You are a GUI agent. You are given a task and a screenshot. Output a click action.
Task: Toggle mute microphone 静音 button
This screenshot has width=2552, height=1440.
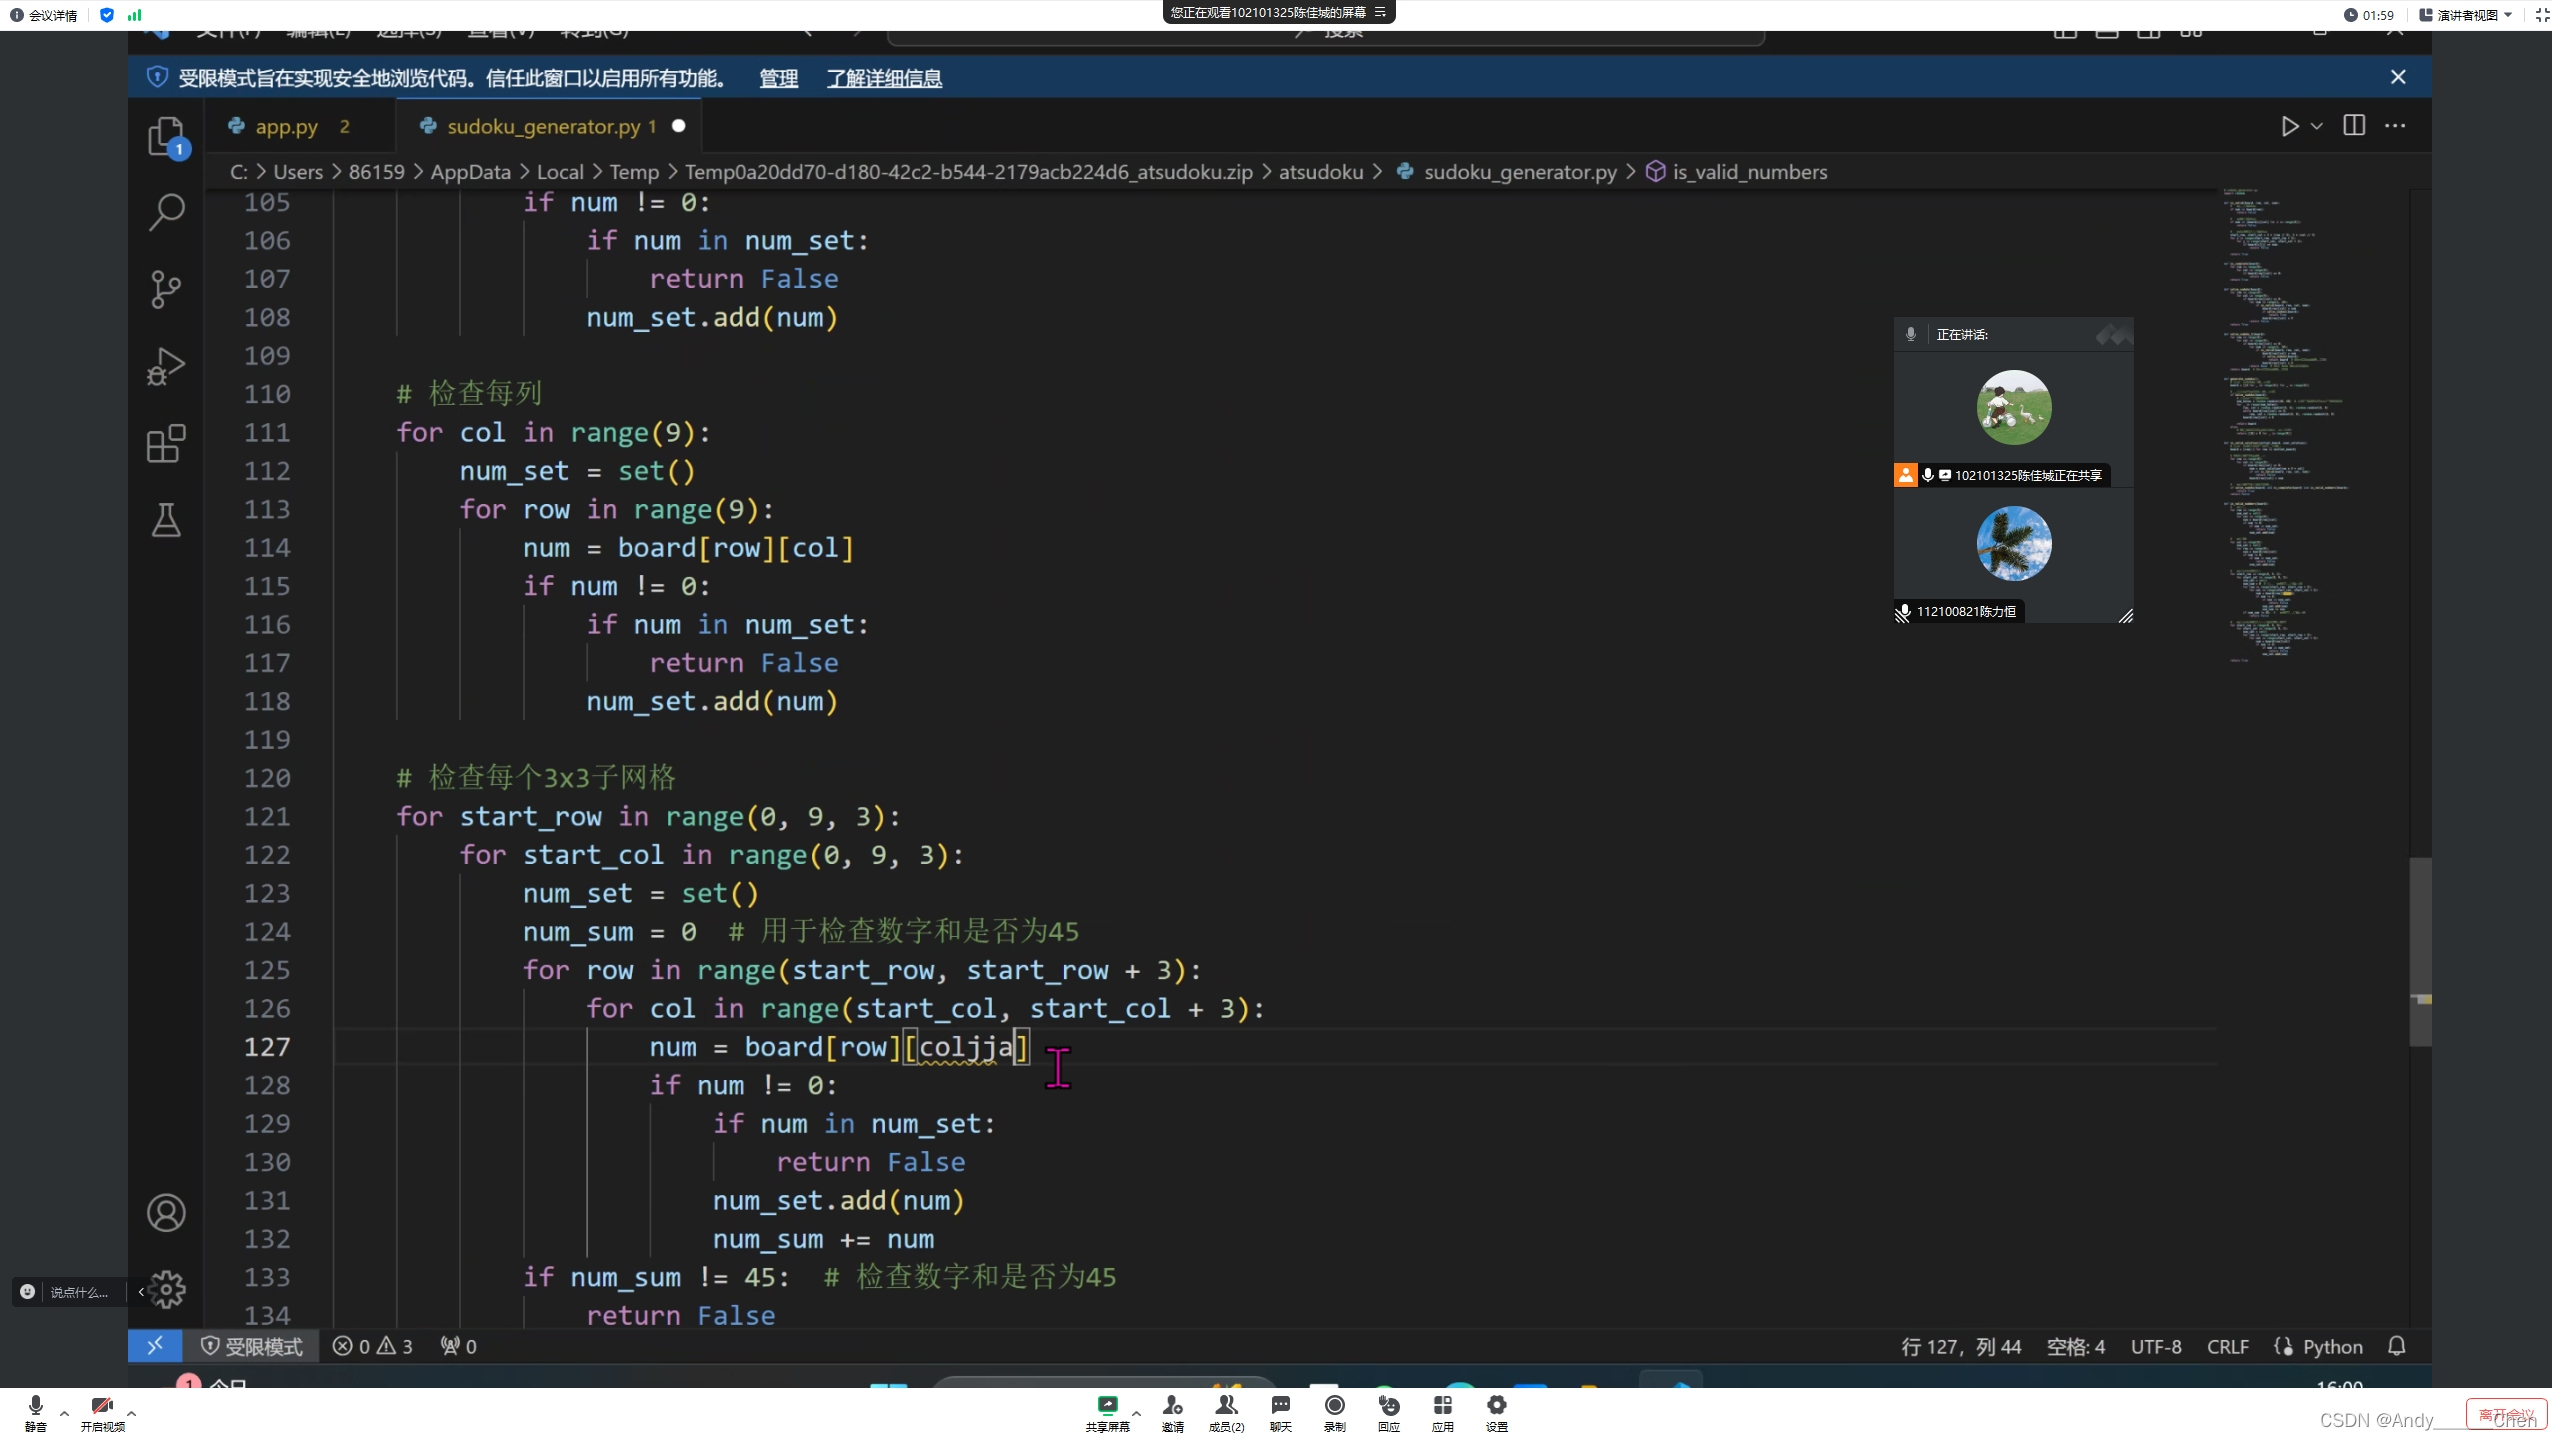coord(35,1413)
